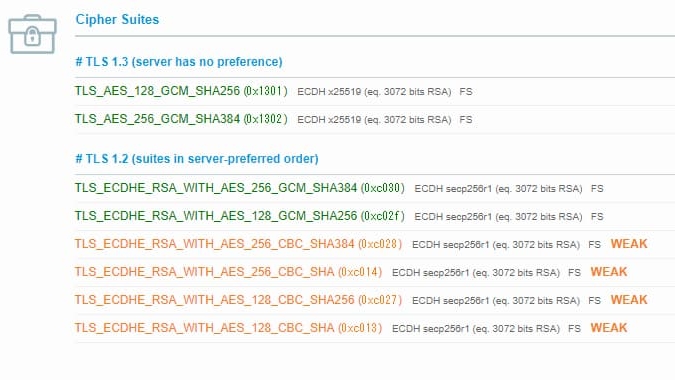Select TLS_ECDHE_RSA_WITH_AES_256_CBC_SHA384 weak suite
This screenshot has width=675, height=380.
[238, 244]
